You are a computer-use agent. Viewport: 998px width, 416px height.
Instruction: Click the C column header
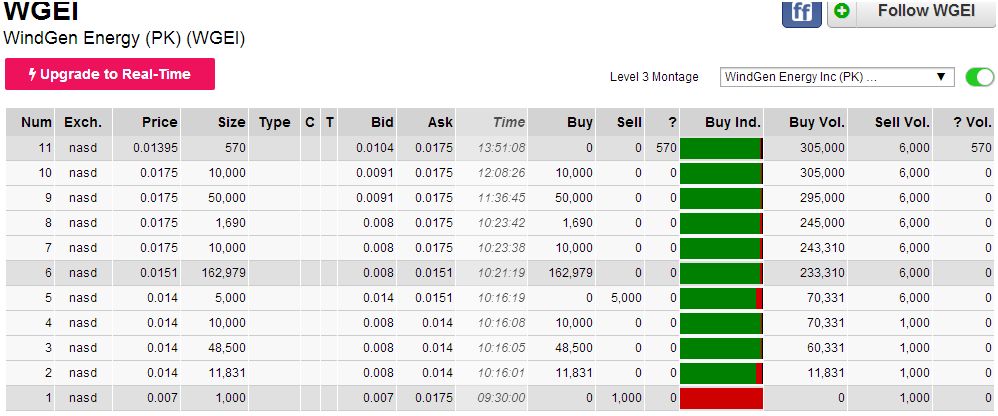tap(310, 122)
